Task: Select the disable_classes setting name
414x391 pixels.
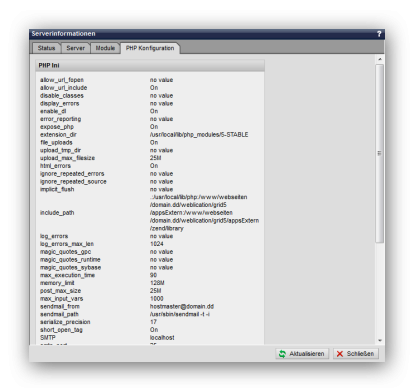Action: (62, 96)
